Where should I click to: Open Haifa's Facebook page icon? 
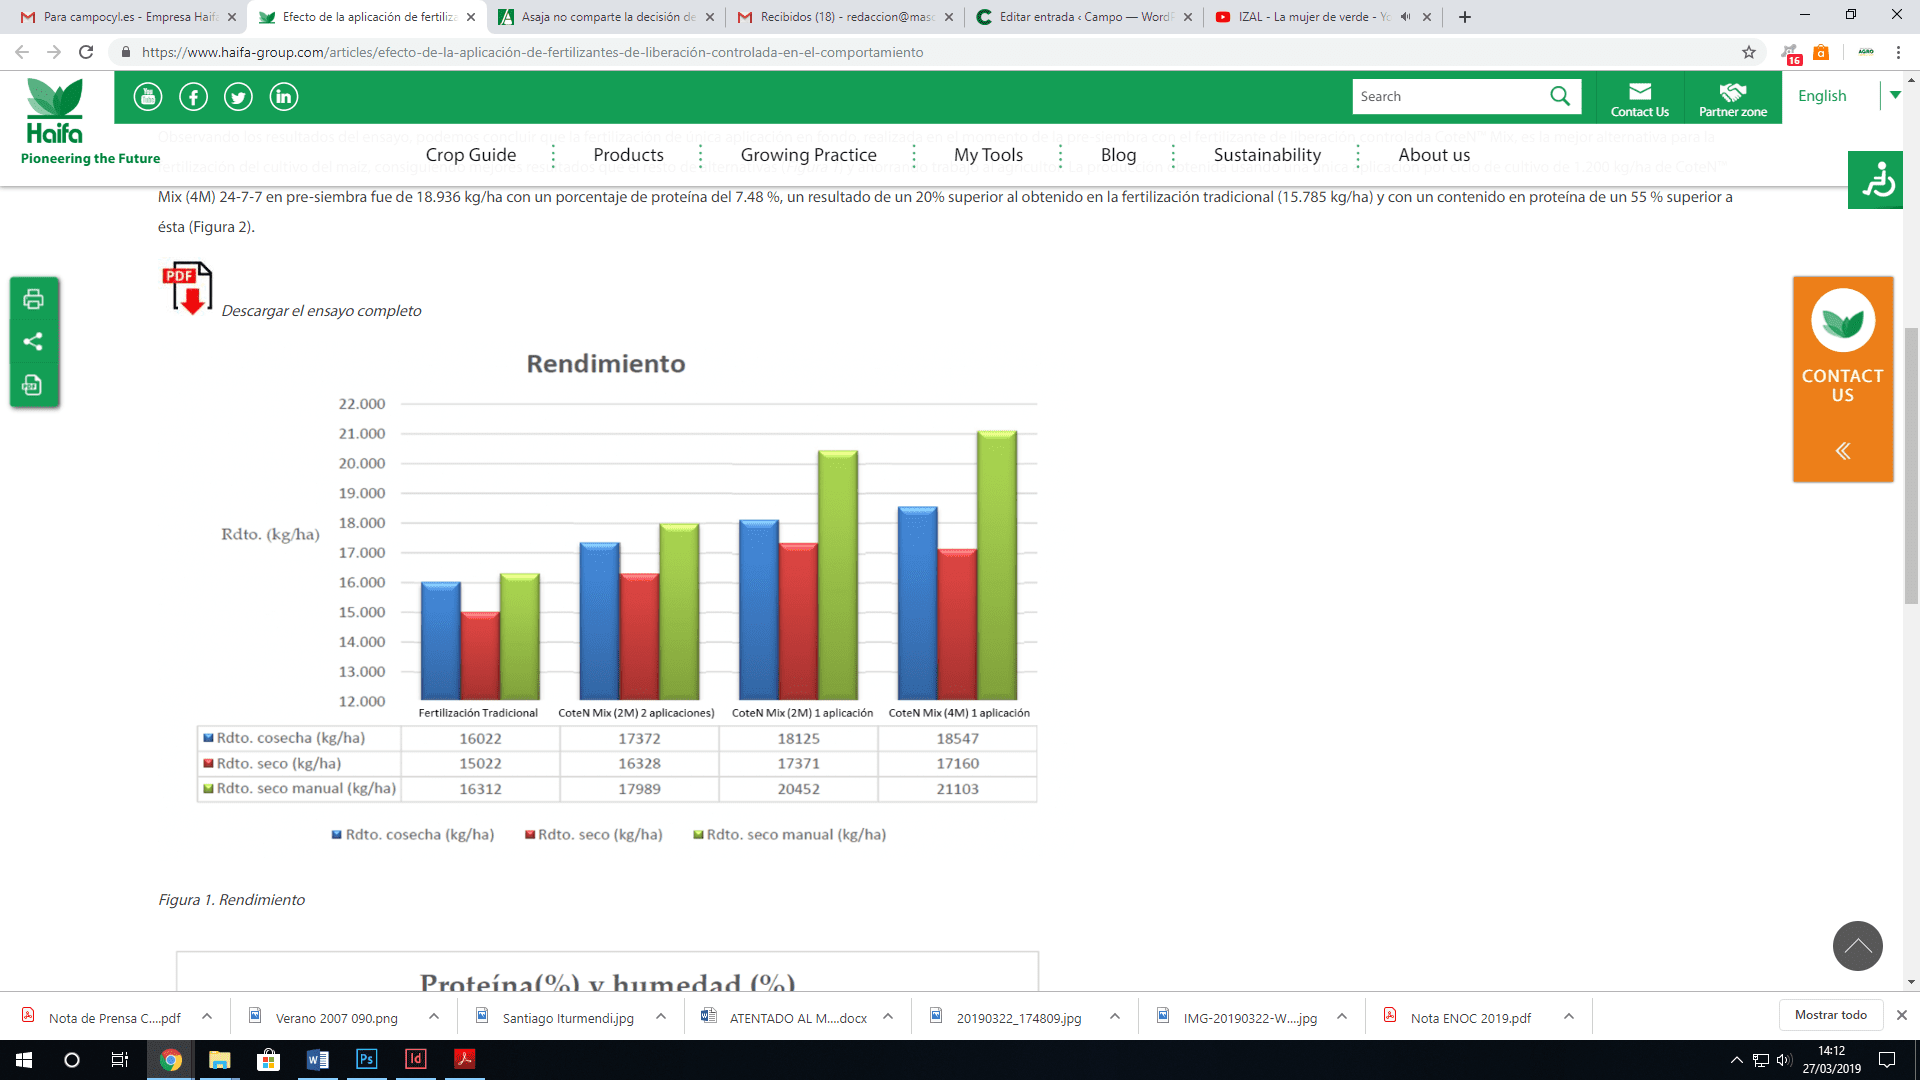193,97
